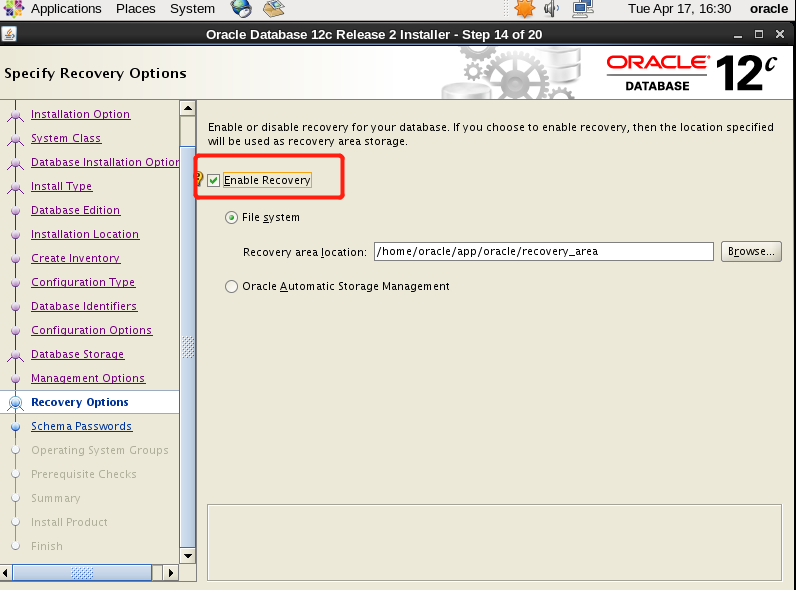The height and width of the screenshot is (590, 796).
Task: Click the oracle user menu
Action: [x=769, y=9]
